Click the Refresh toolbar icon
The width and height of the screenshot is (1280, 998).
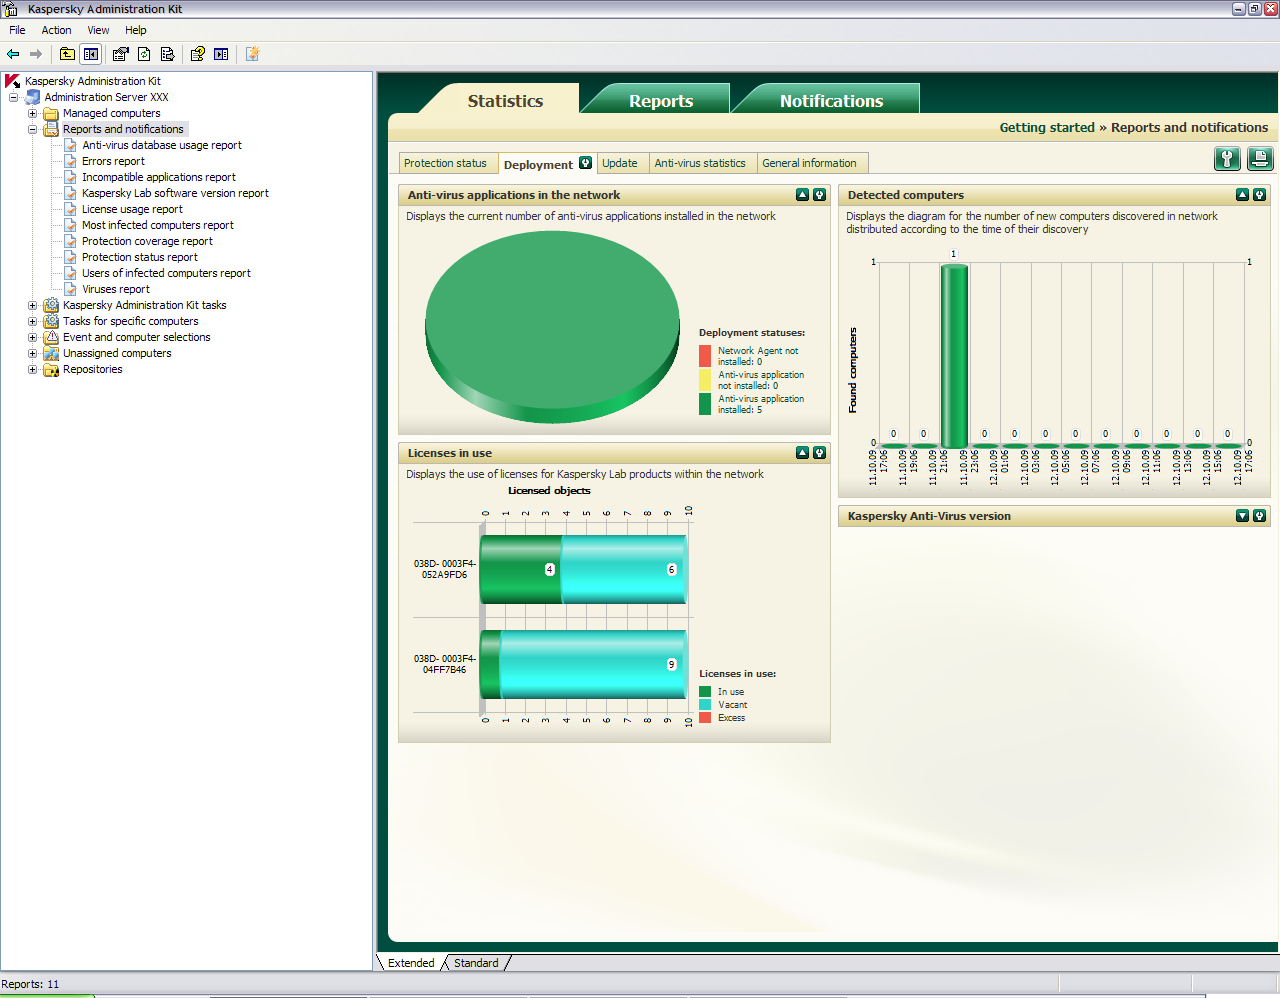pos(144,54)
